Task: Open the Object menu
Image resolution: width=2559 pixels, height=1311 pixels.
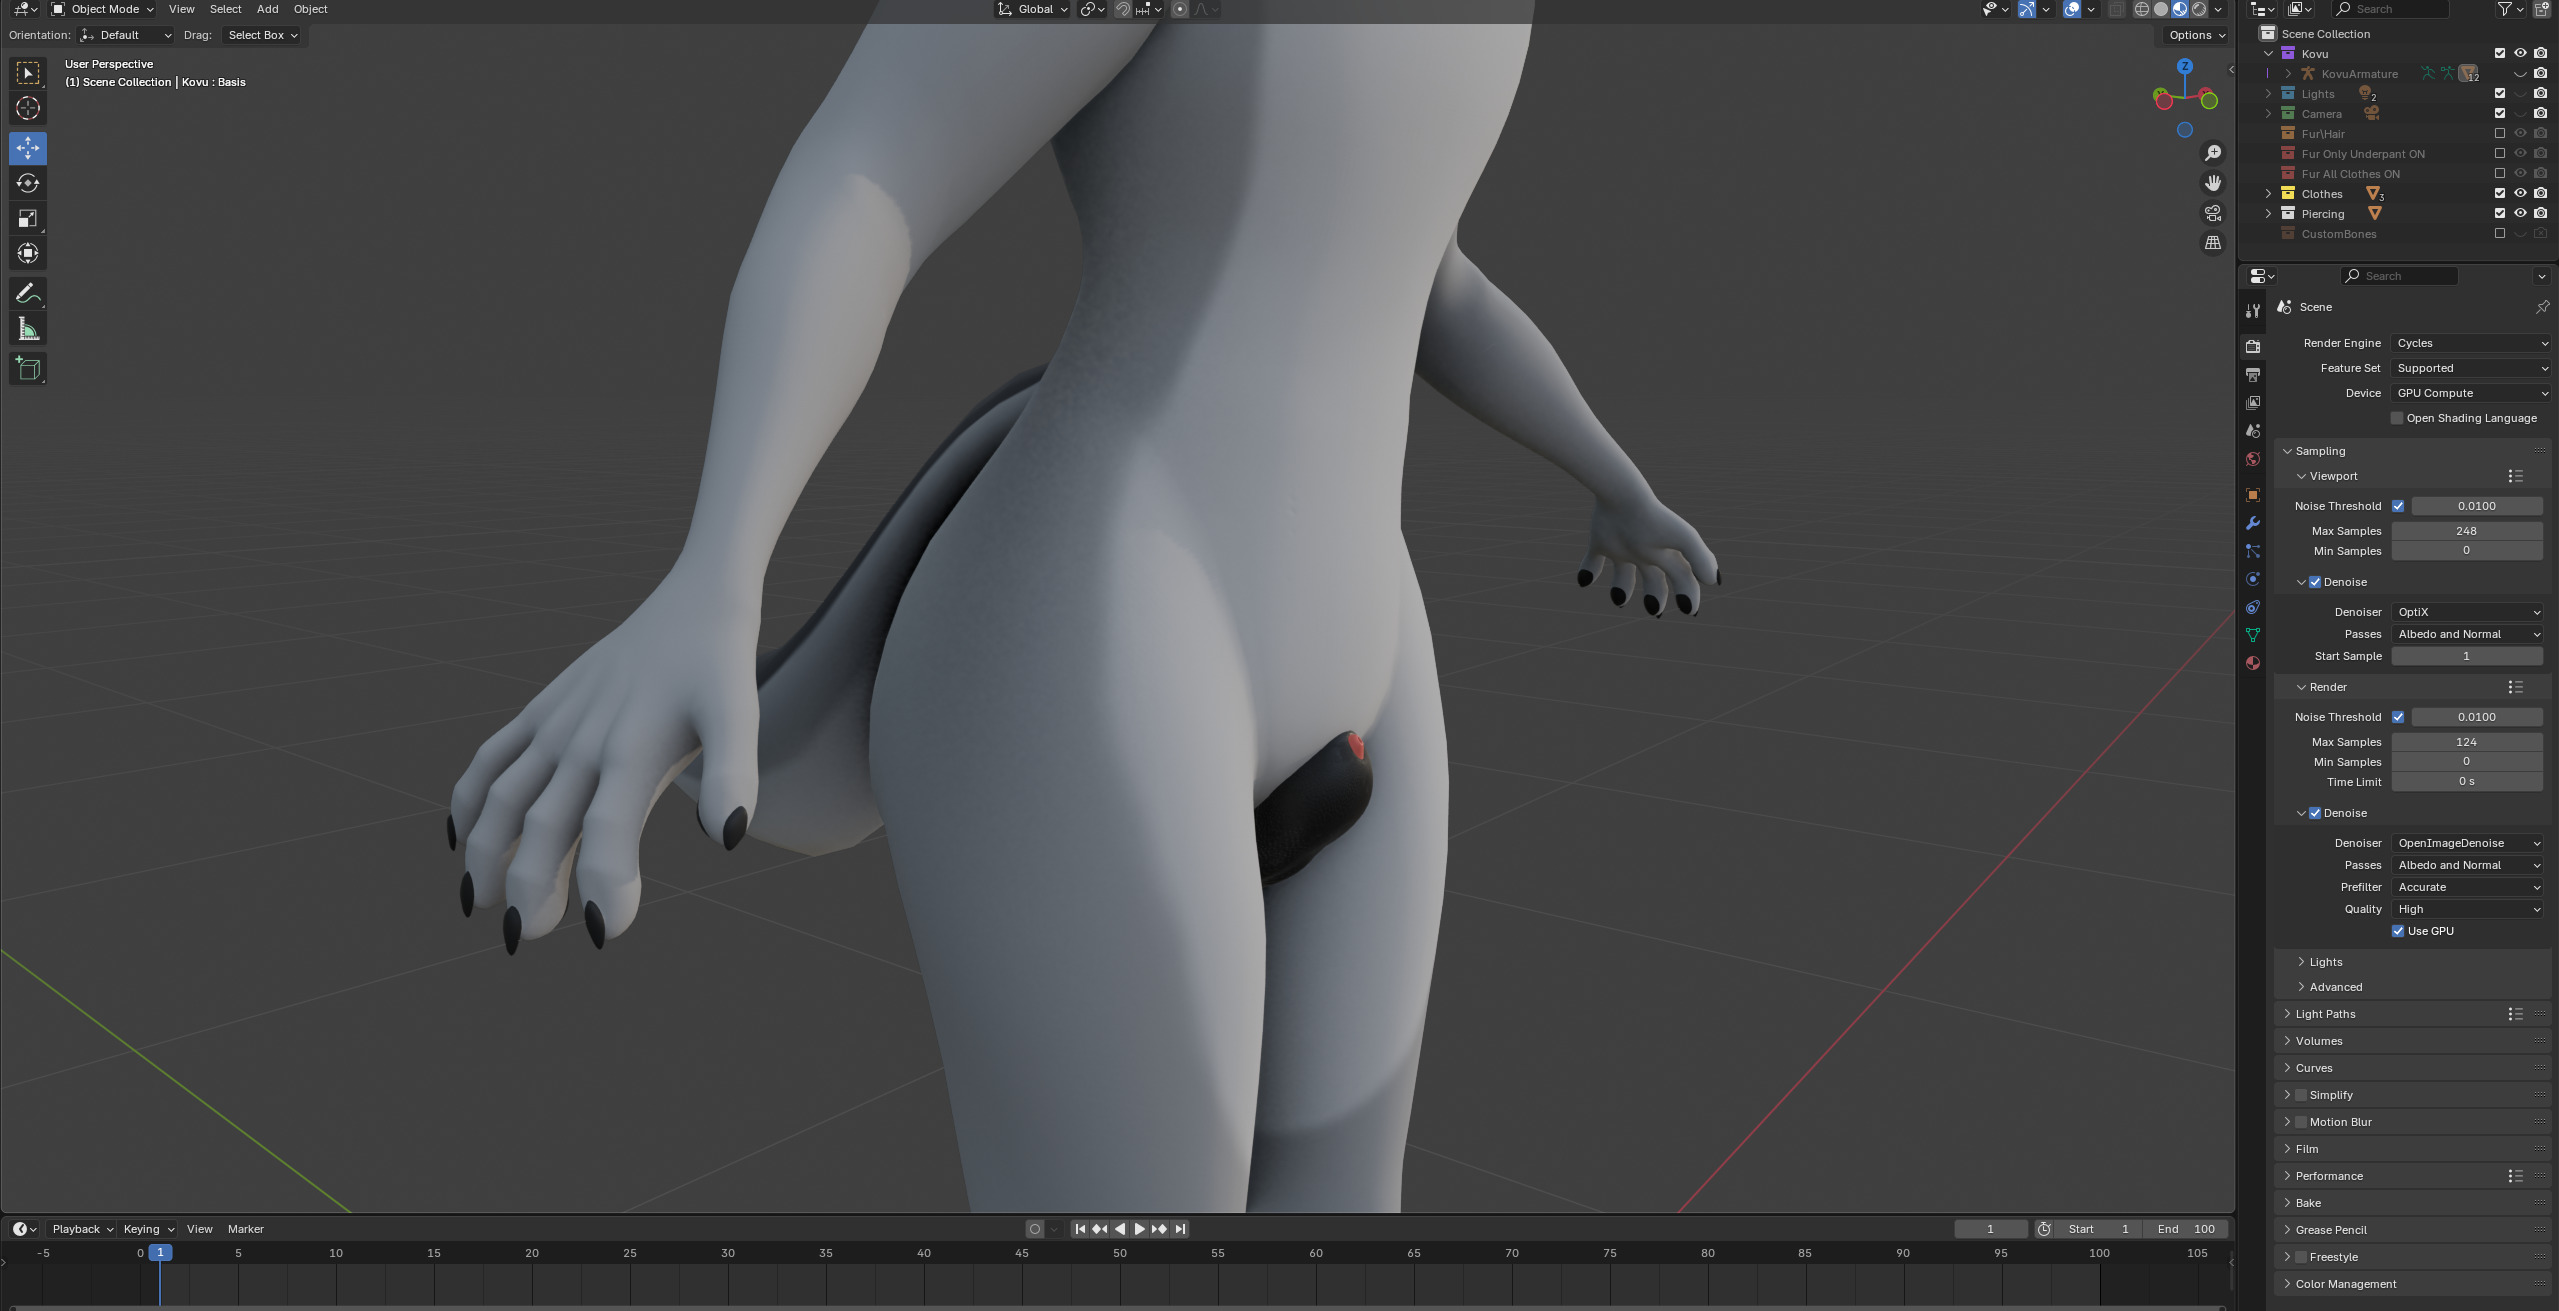Action: pyautogui.click(x=310, y=9)
